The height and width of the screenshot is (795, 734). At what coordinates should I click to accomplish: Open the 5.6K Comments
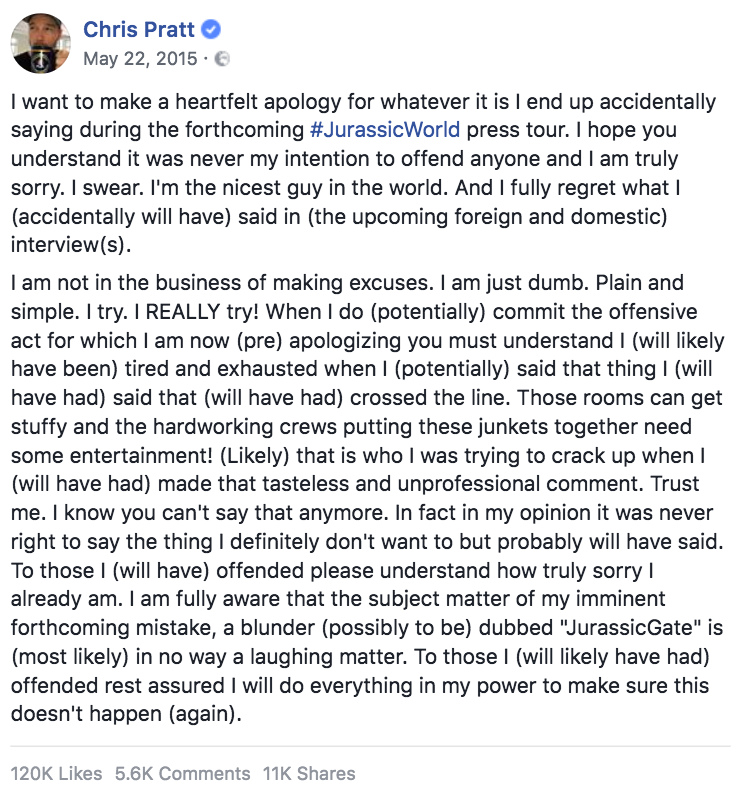[x=182, y=774]
